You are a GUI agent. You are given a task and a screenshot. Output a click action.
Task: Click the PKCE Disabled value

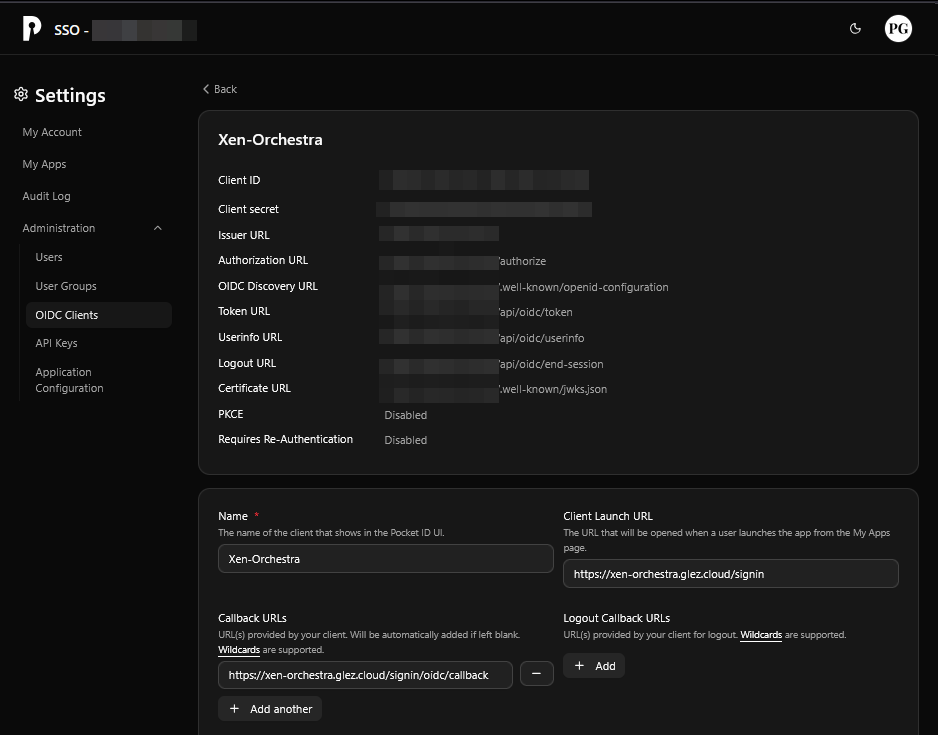(x=406, y=415)
